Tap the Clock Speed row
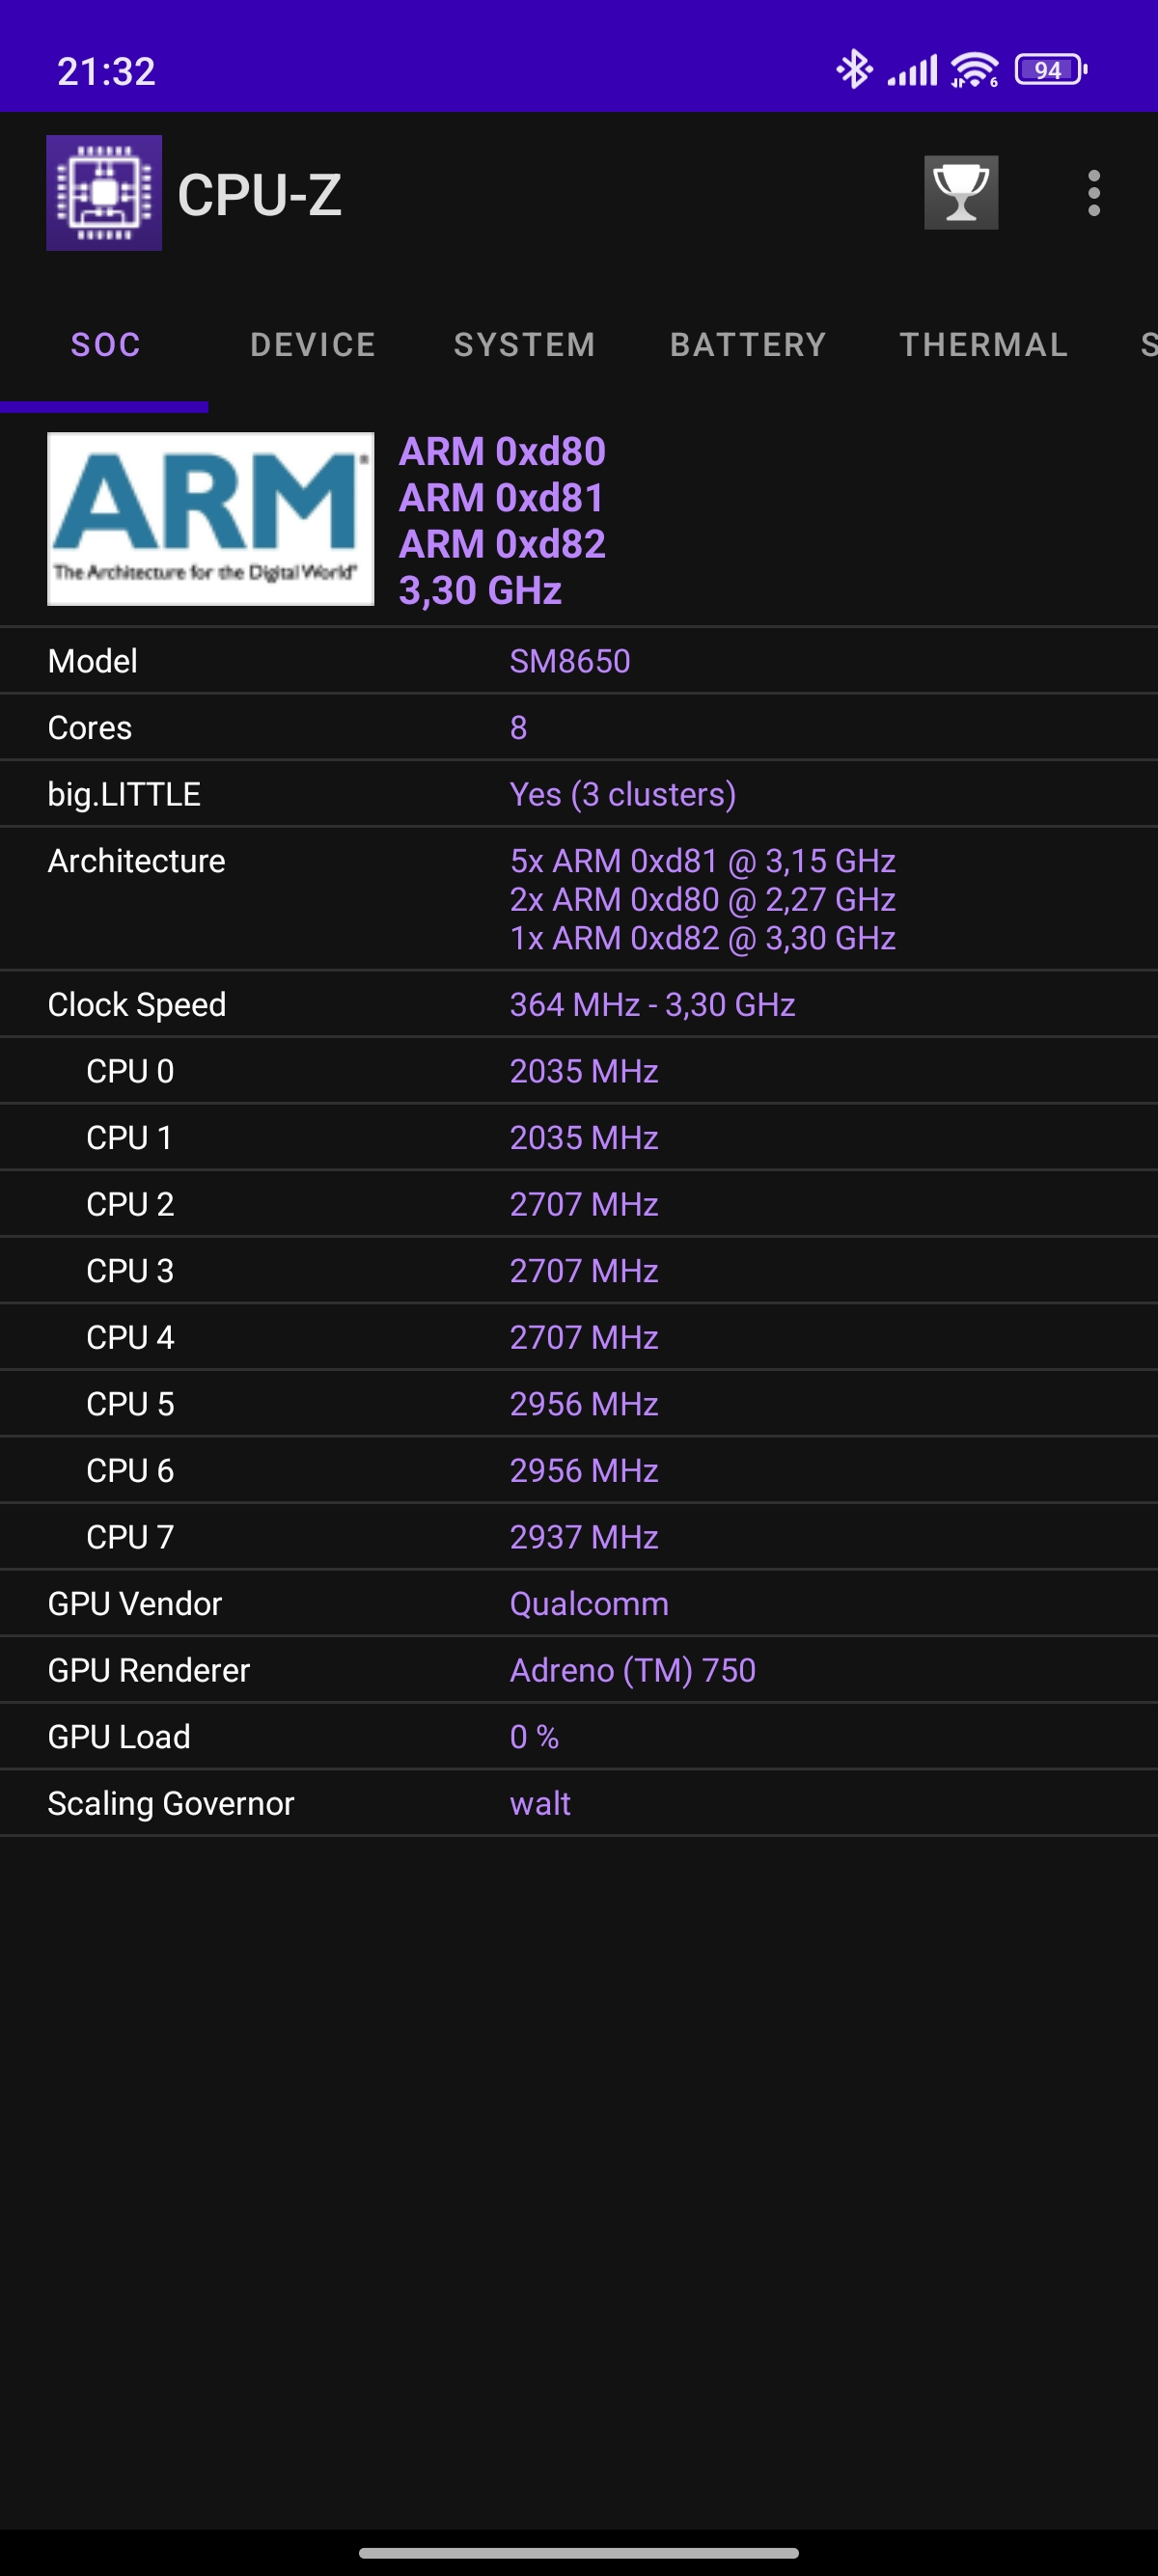1158x2576 pixels. pyautogui.click(x=579, y=1004)
